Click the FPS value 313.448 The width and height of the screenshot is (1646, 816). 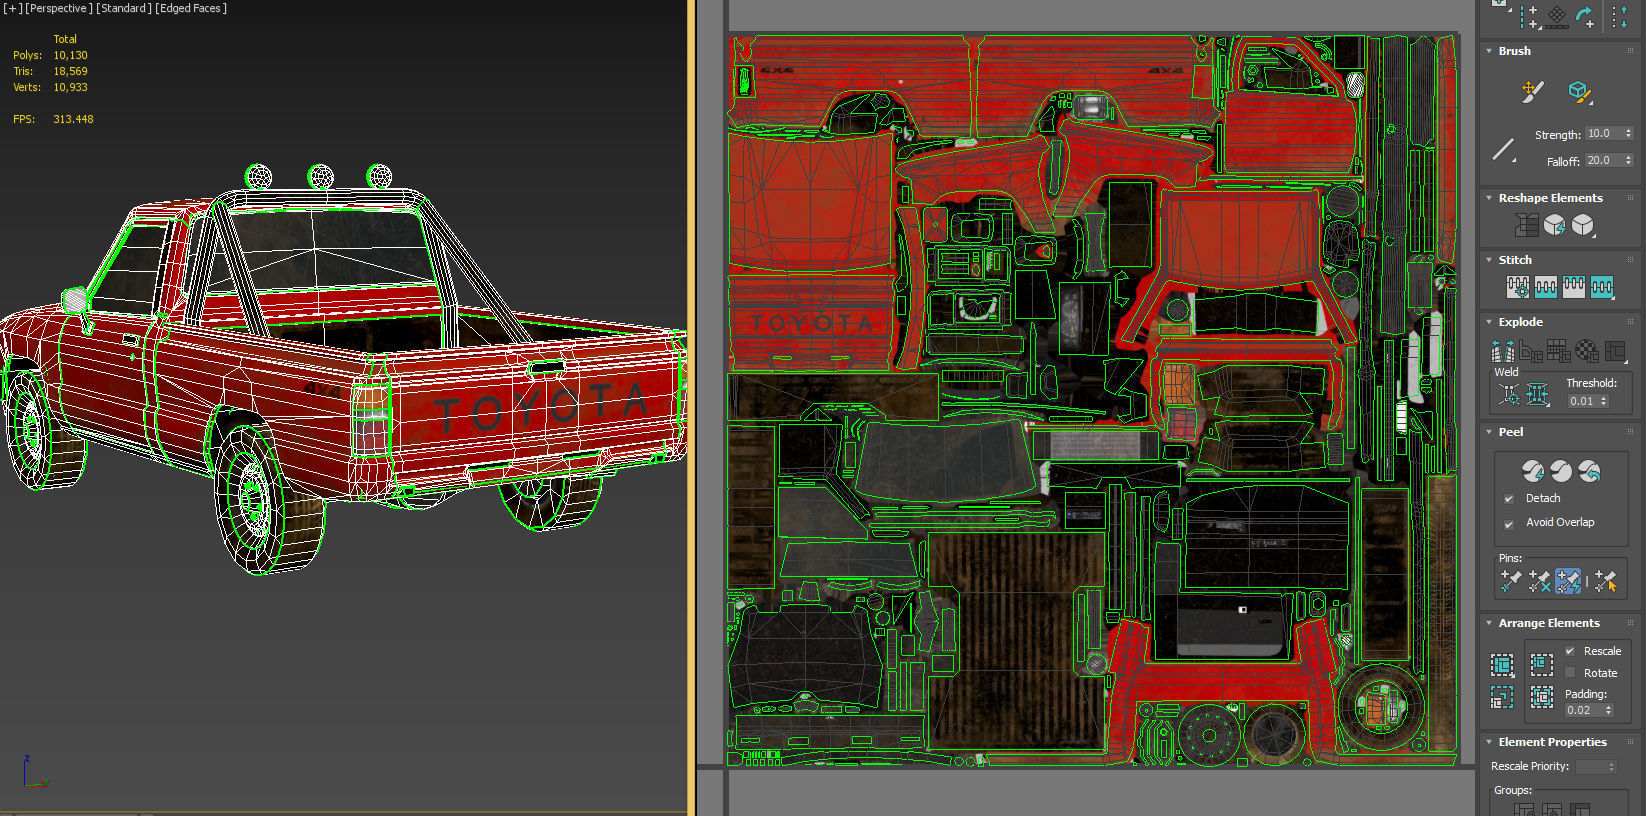click(x=73, y=119)
